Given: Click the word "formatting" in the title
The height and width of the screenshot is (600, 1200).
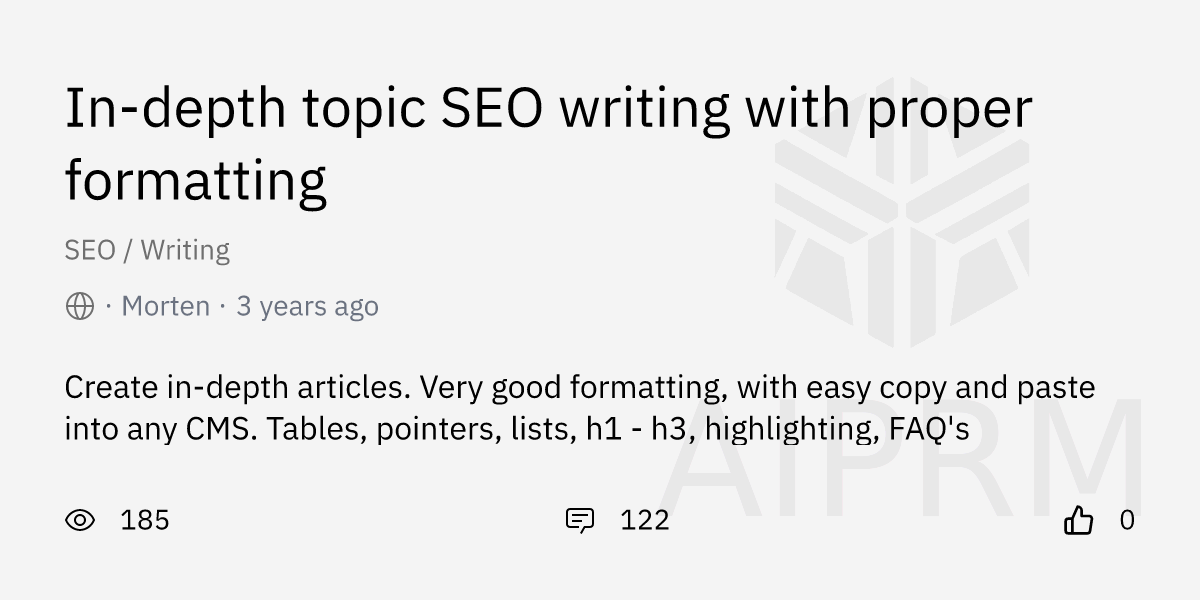Looking at the screenshot, I should (x=196, y=182).
